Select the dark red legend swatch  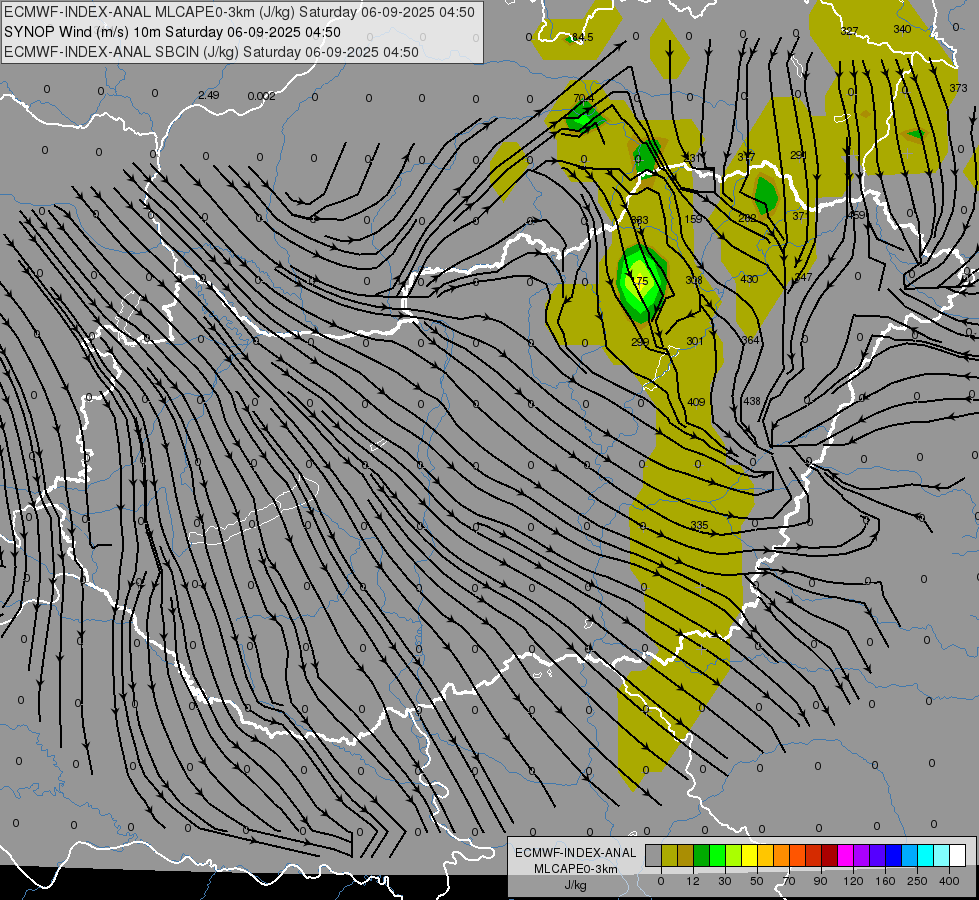coord(830,856)
